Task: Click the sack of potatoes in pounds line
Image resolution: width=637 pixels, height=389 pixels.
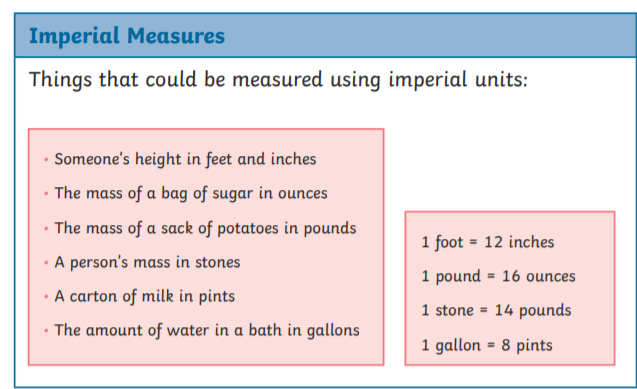Action: click(x=205, y=228)
